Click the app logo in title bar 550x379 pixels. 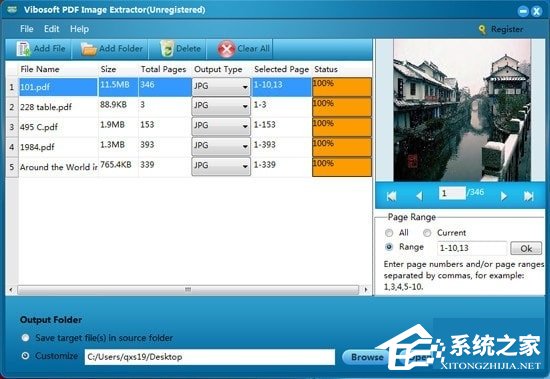coord(12,9)
